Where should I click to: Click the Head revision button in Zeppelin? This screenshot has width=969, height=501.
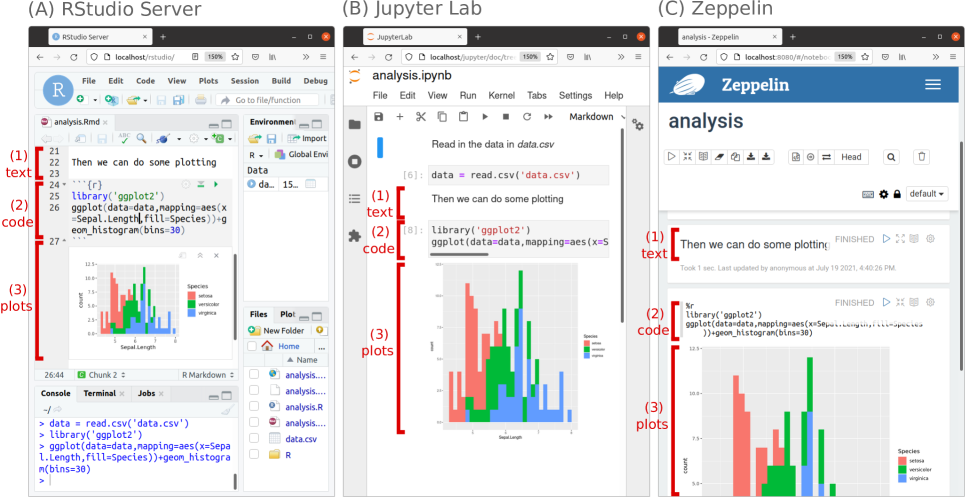coord(851,157)
